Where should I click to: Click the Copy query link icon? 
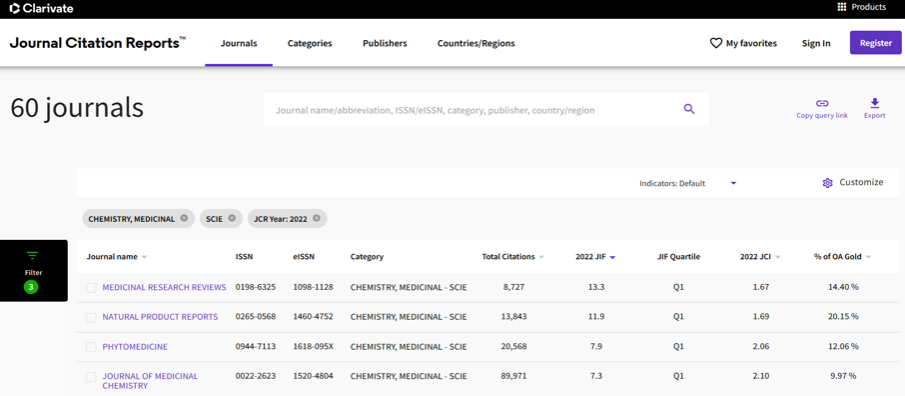point(822,103)
